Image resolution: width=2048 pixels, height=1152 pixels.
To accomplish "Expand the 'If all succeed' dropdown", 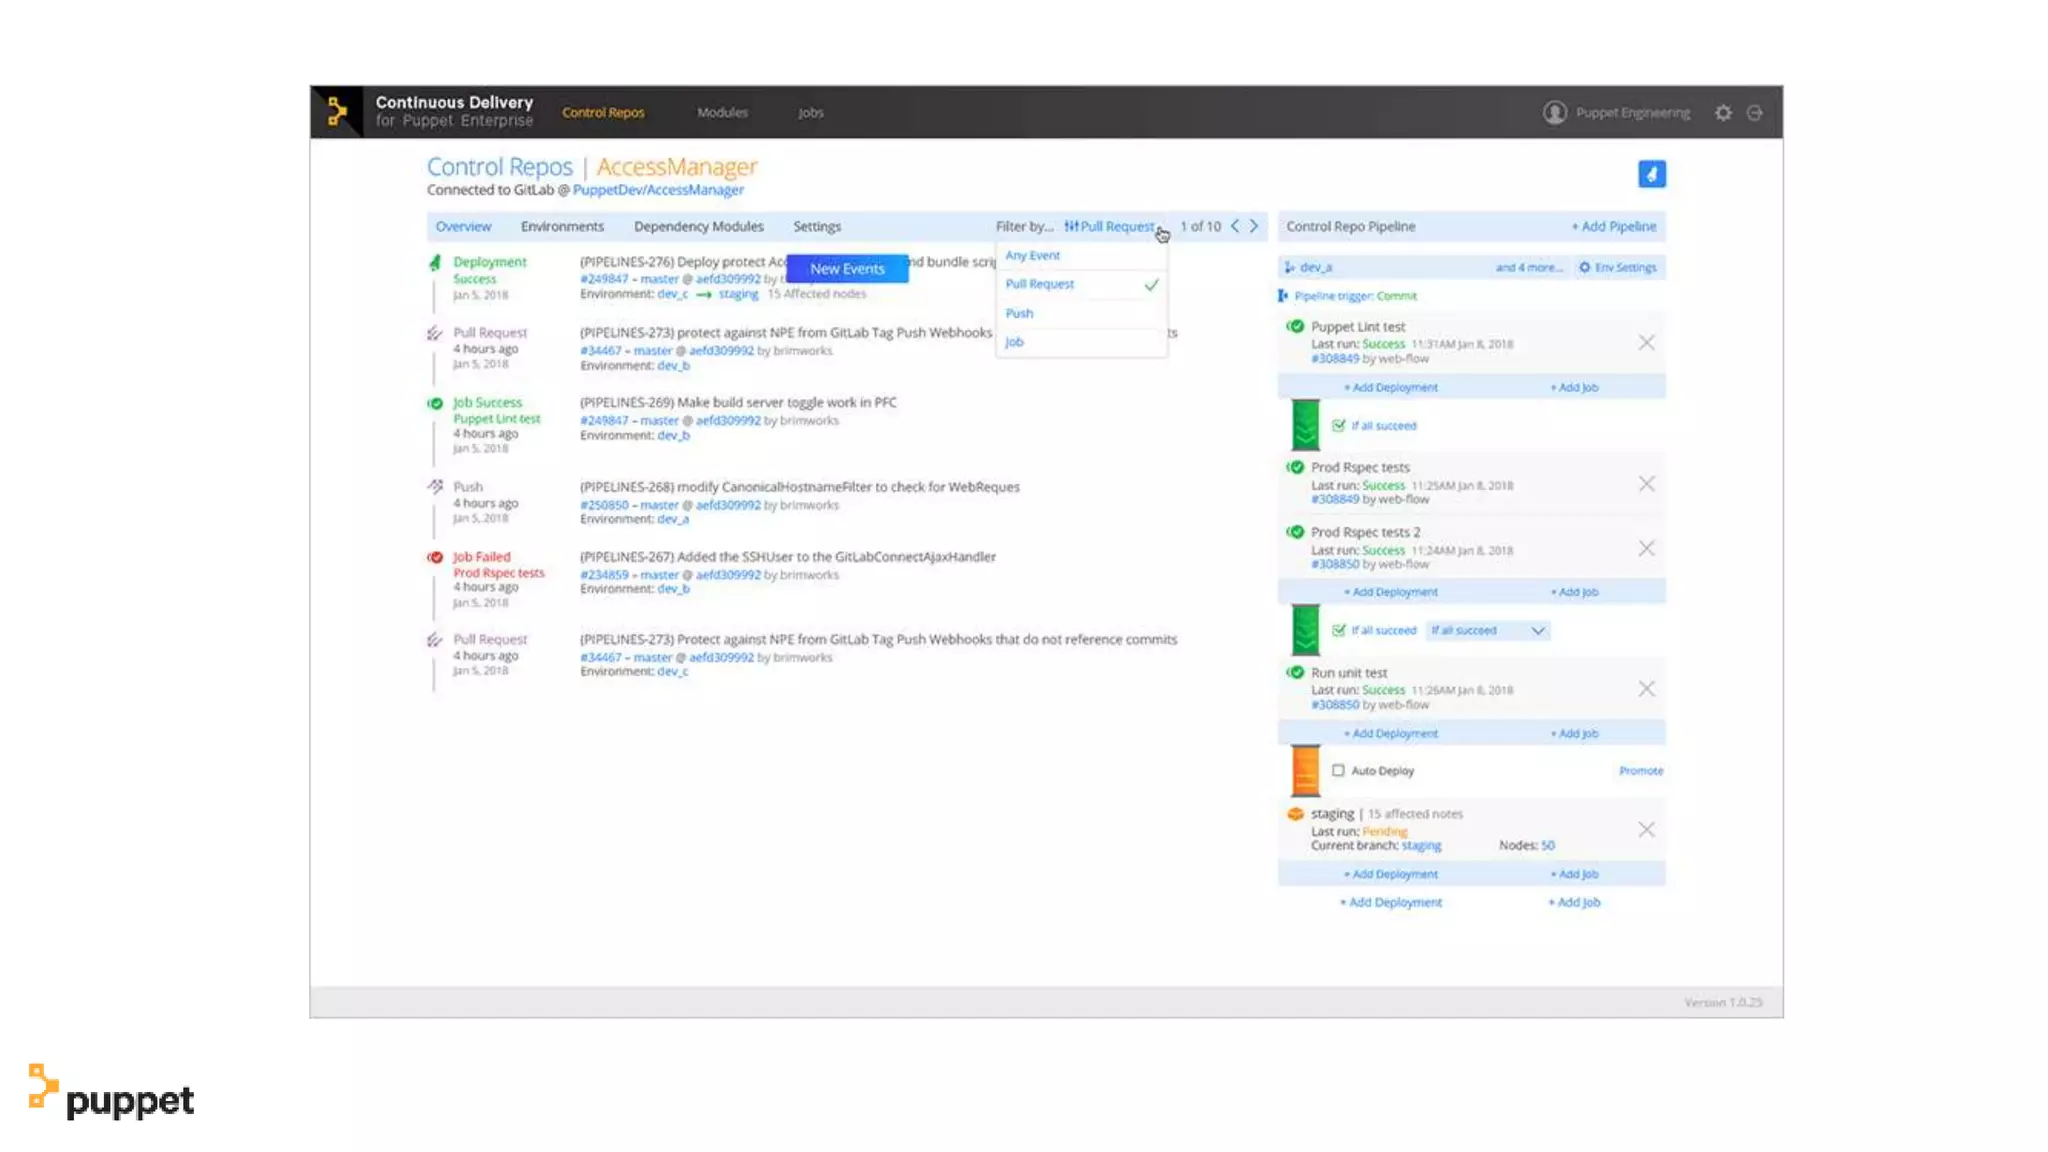I will 1538,630.
